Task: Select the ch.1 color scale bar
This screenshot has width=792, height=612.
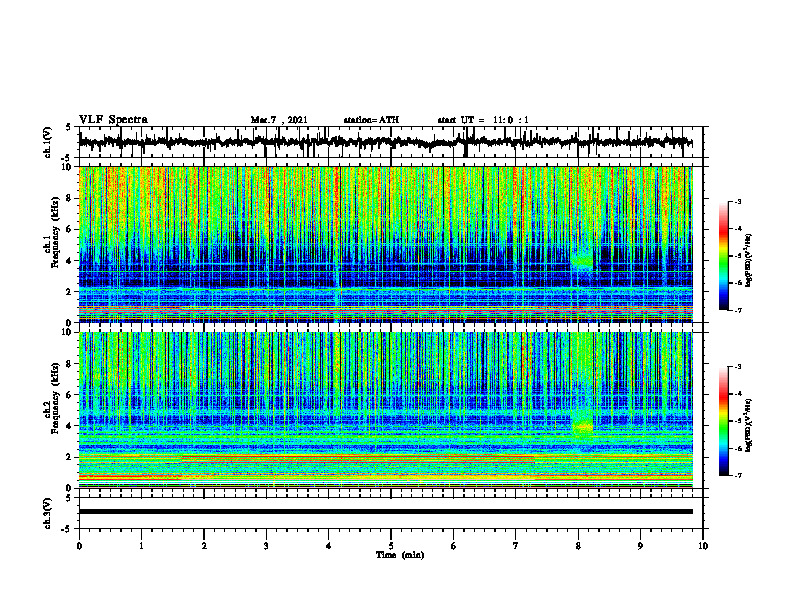Action: click(723, 256)
